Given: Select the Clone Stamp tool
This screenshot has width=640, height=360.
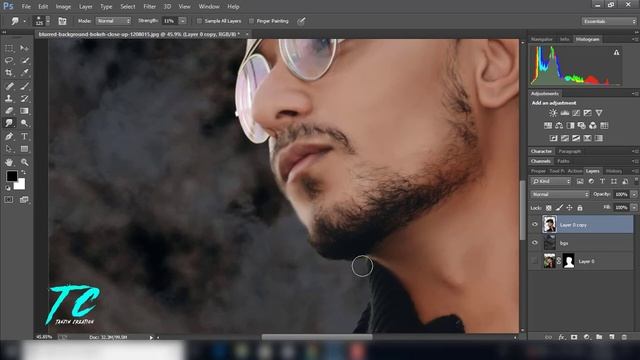Looking at the screenshot, I should click(9, 98).
